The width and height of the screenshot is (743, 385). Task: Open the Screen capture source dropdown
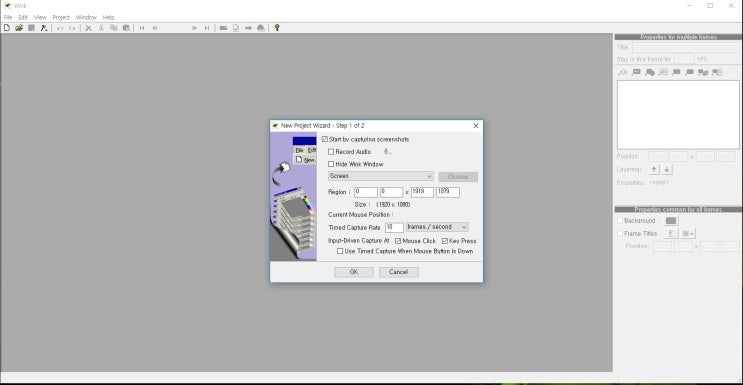pos(381,176)
